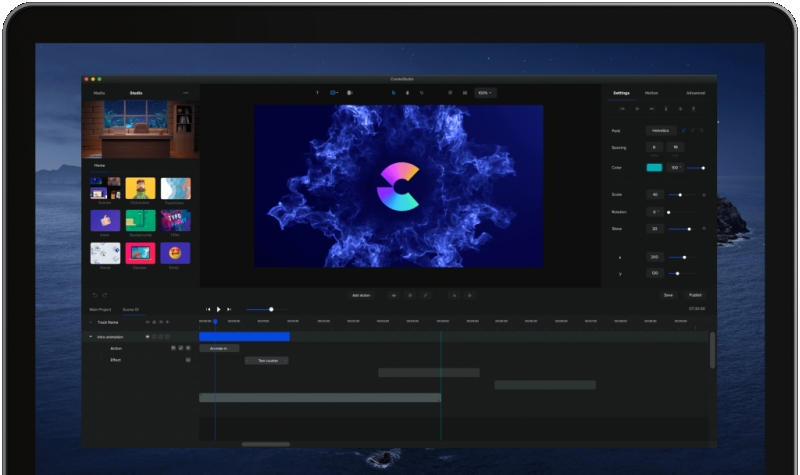
Task: Open the 100% zoom dropdown
Action: point(484,93)
